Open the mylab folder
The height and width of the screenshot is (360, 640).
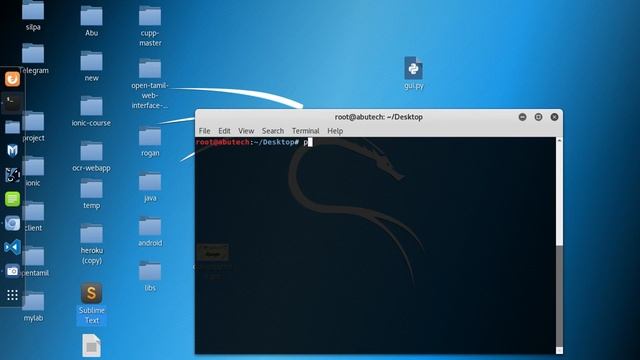click(33, 301)
